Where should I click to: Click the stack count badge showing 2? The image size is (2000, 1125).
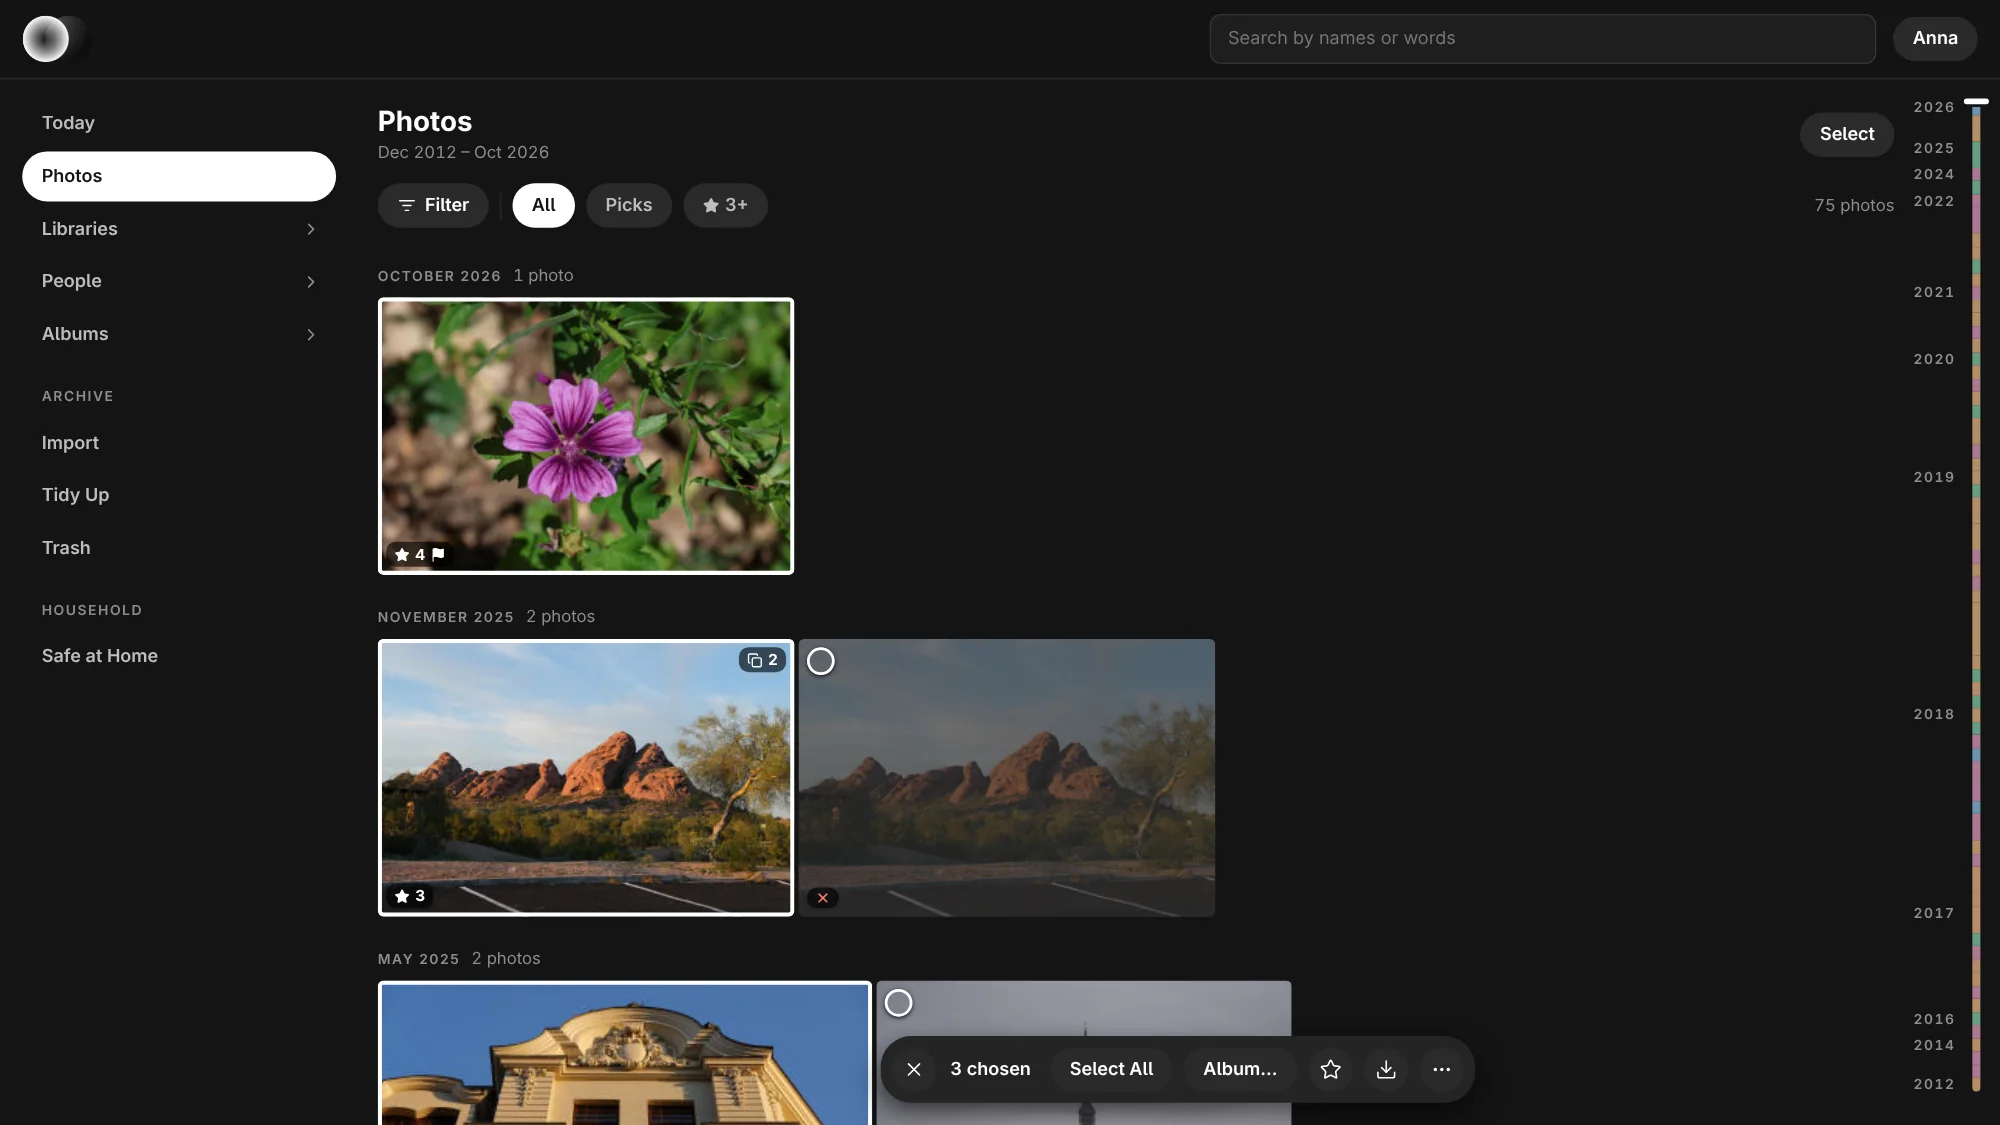(x=762, y=660)
